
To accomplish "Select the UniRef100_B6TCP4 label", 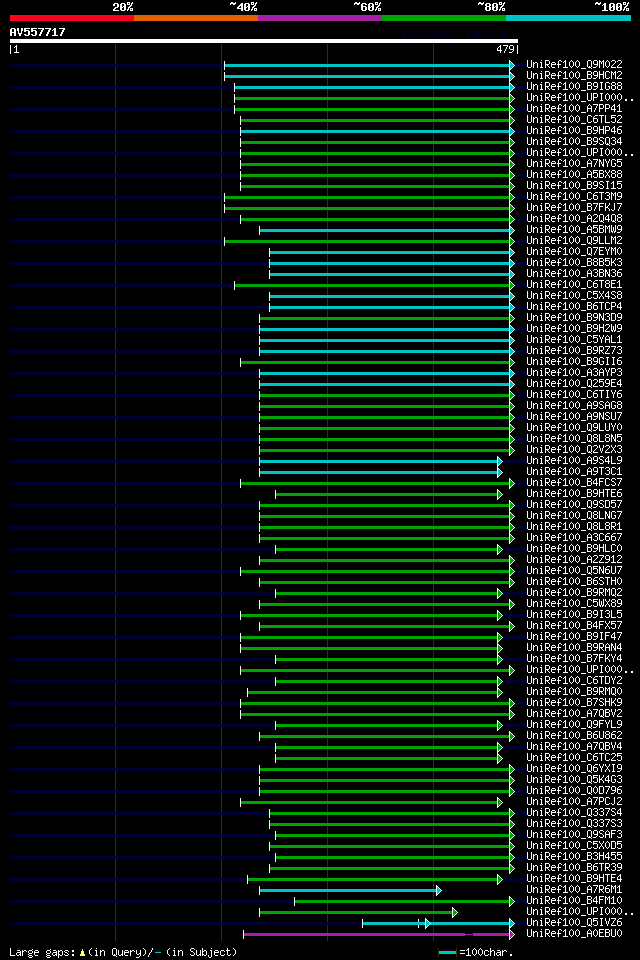I will [x=574, y=307].
